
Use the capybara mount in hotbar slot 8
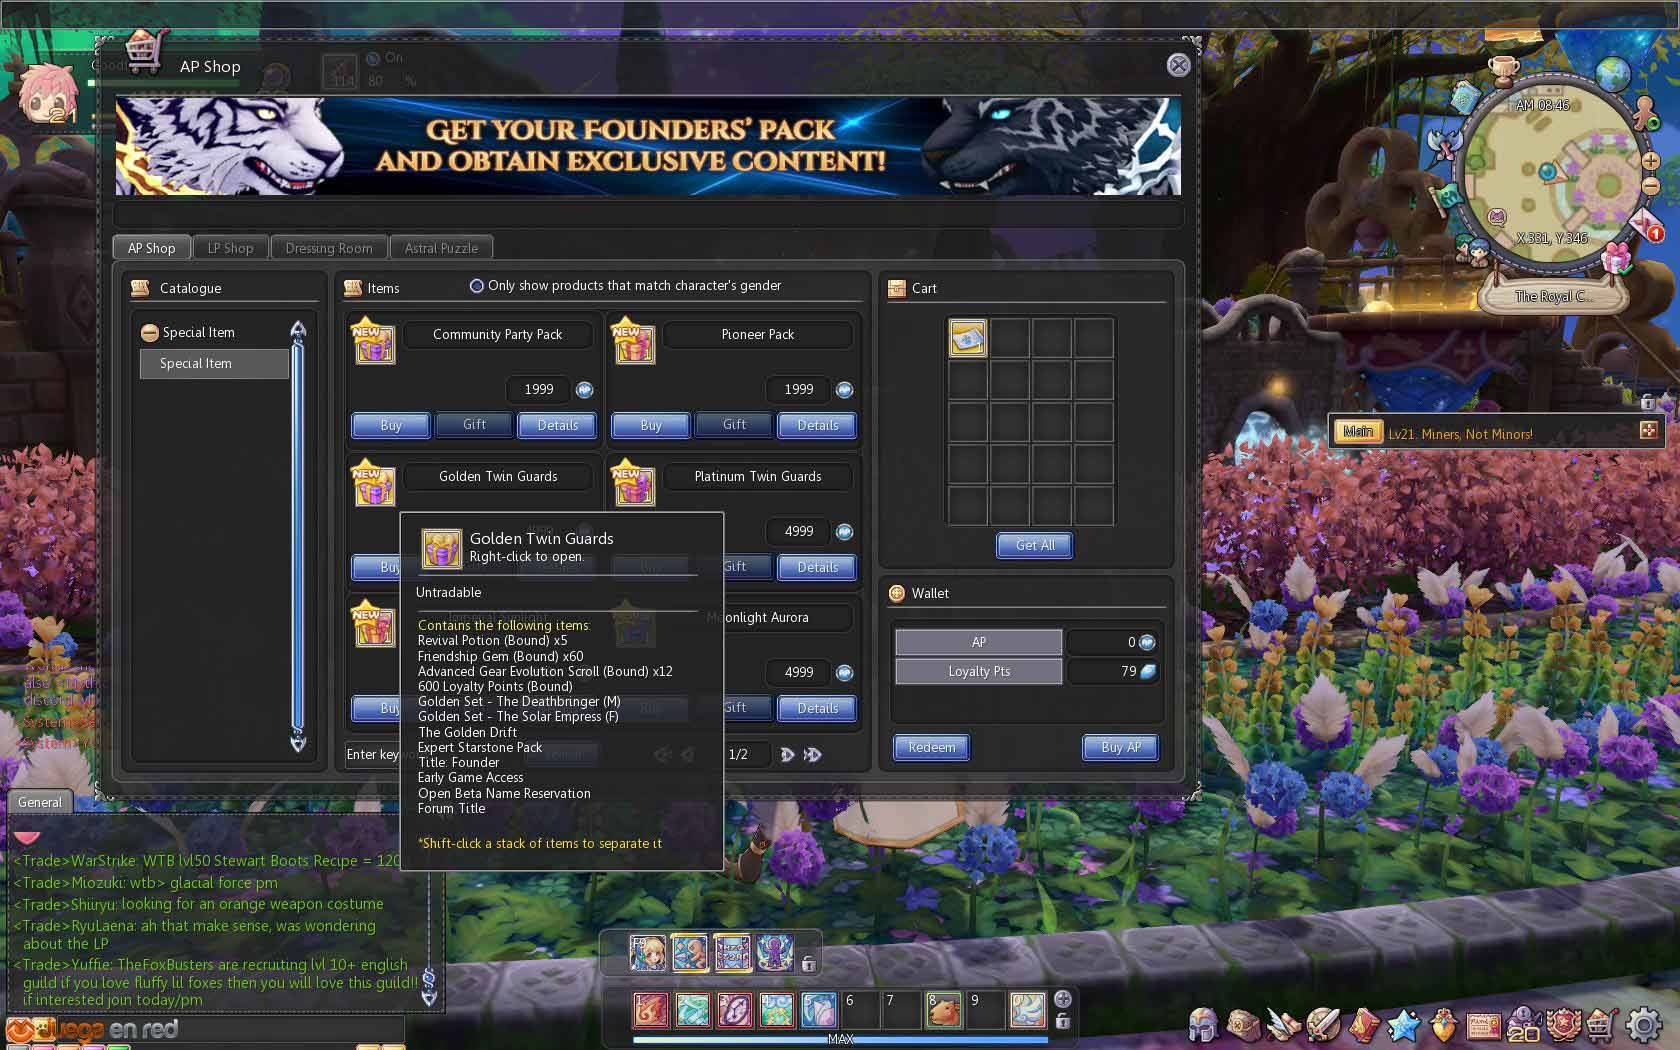click(x=943, y=1010)
